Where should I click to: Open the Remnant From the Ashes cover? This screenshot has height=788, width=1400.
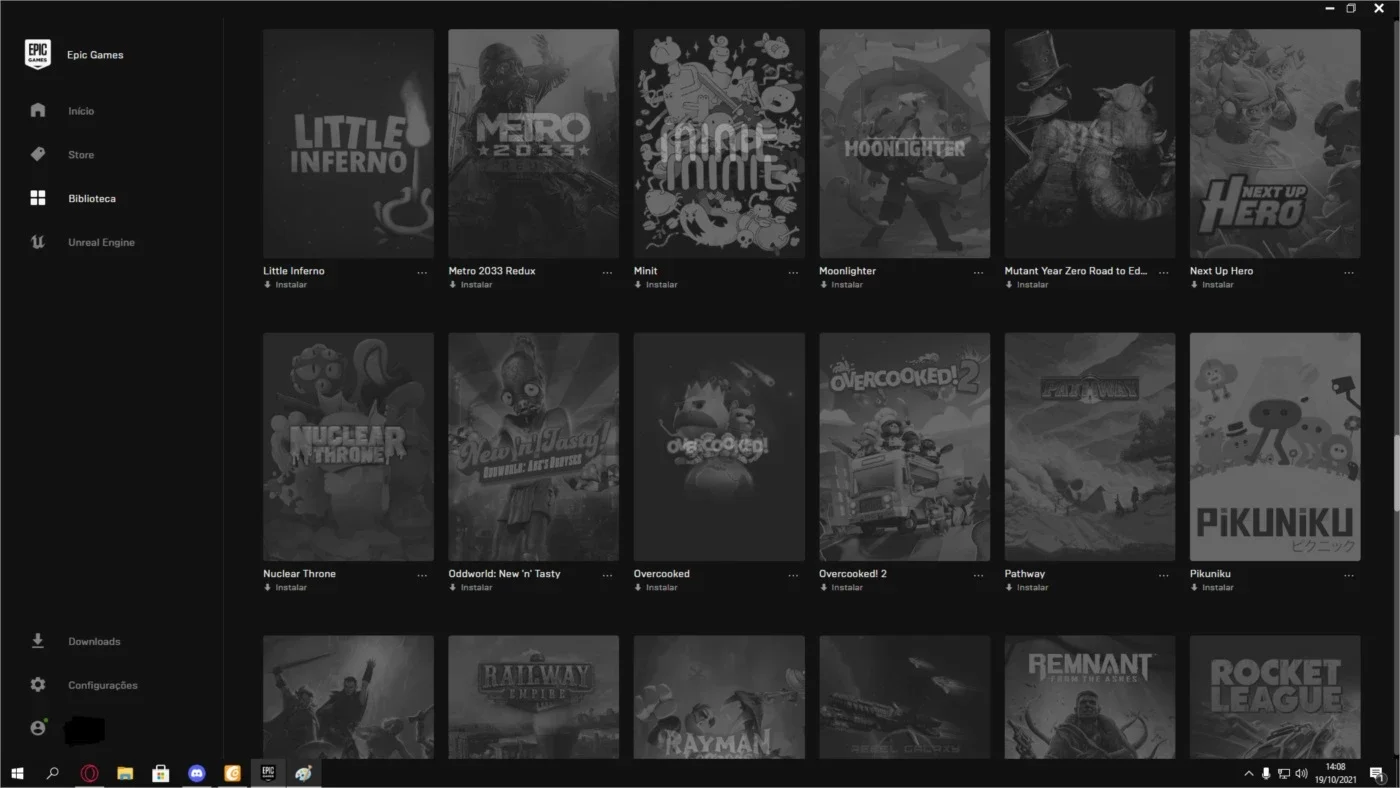tap(1090, 697)
